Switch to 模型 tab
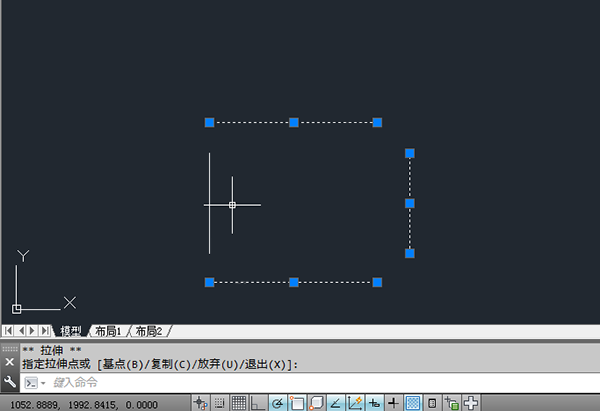Screen dimensions: 600x411 coord(71,331)
